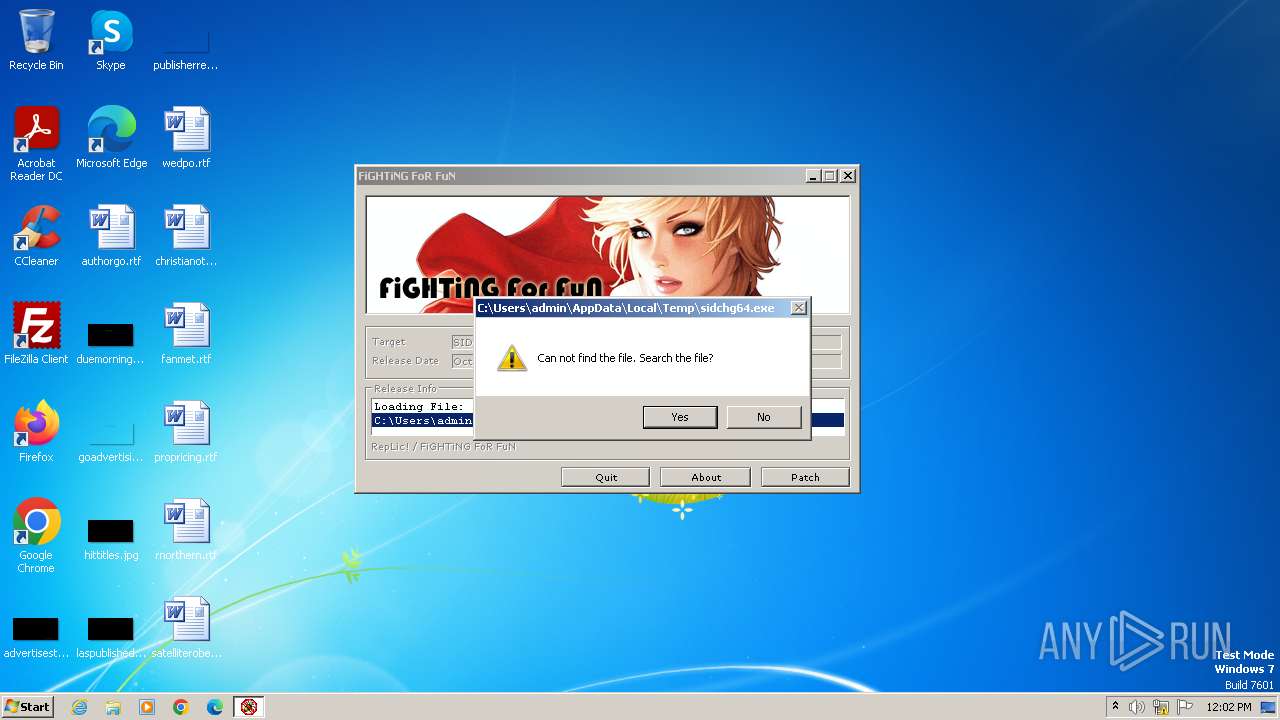The width and height of the screenshot is (1280, 720).
Task: Select fanmet.rtf document icon
Action: tap(186, 334)
